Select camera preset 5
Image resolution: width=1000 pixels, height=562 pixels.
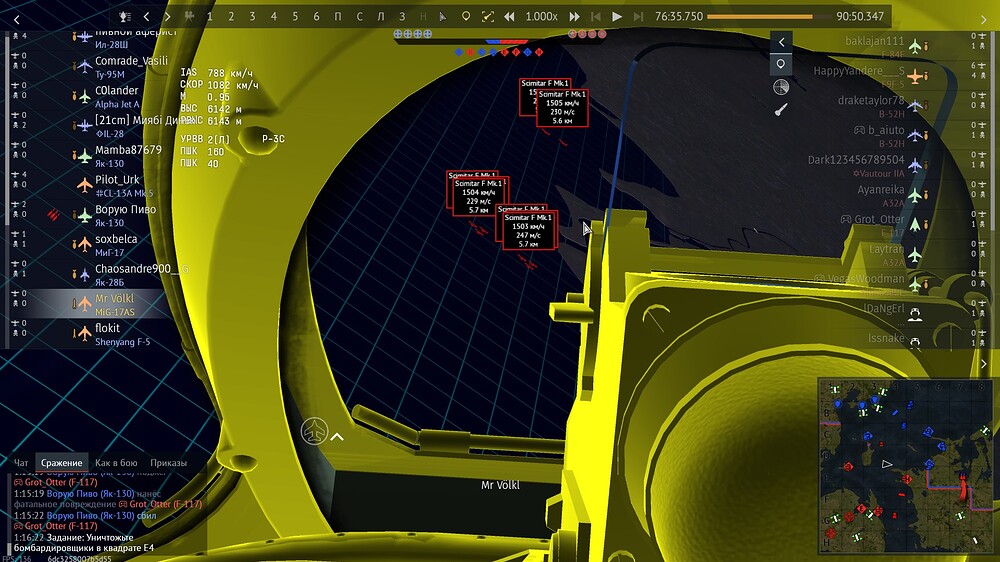point(295,17)
